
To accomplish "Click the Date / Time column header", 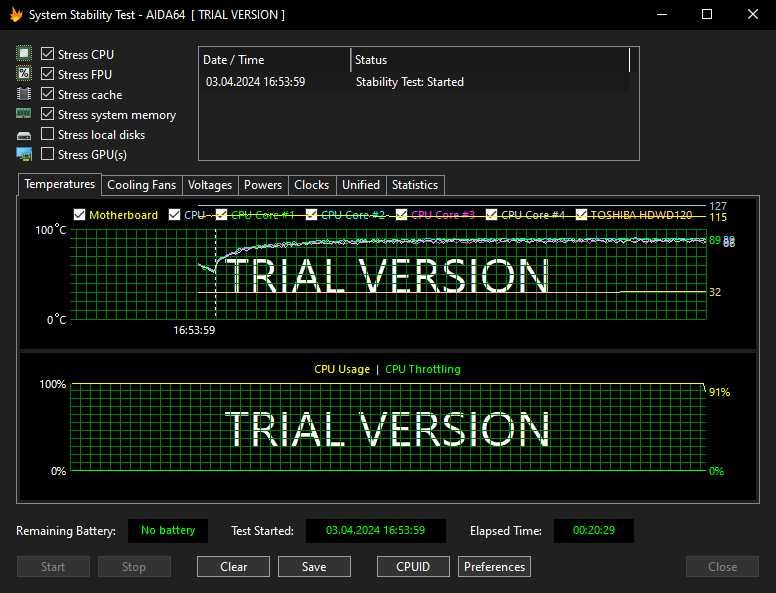I will coord(275,60).
